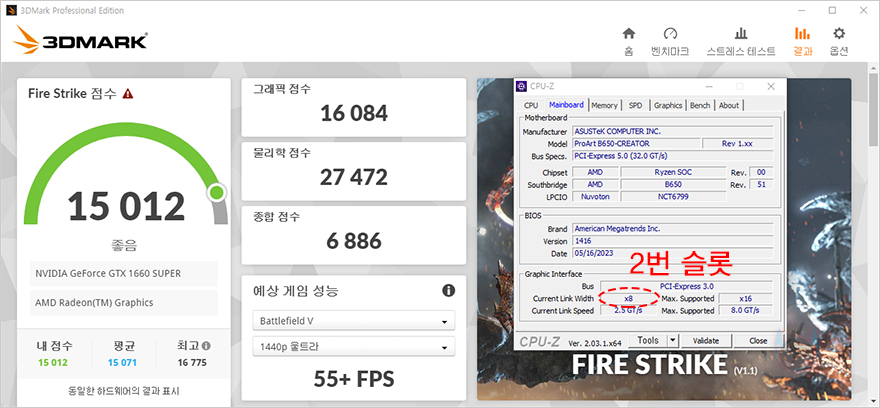Switch to Bench tab in CPU-Z
Viewport: 880px width, 408px height.
click(x=700, y=105)
